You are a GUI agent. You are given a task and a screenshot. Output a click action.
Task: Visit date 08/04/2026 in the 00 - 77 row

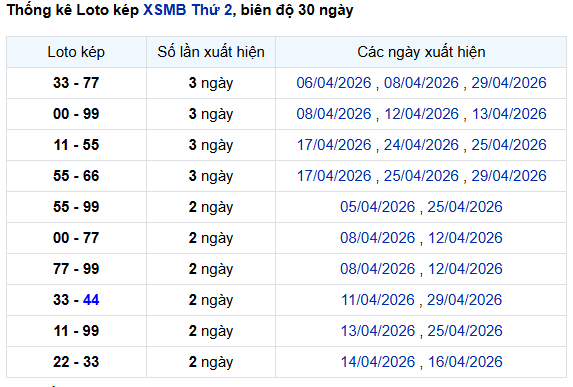click(377, 238)
